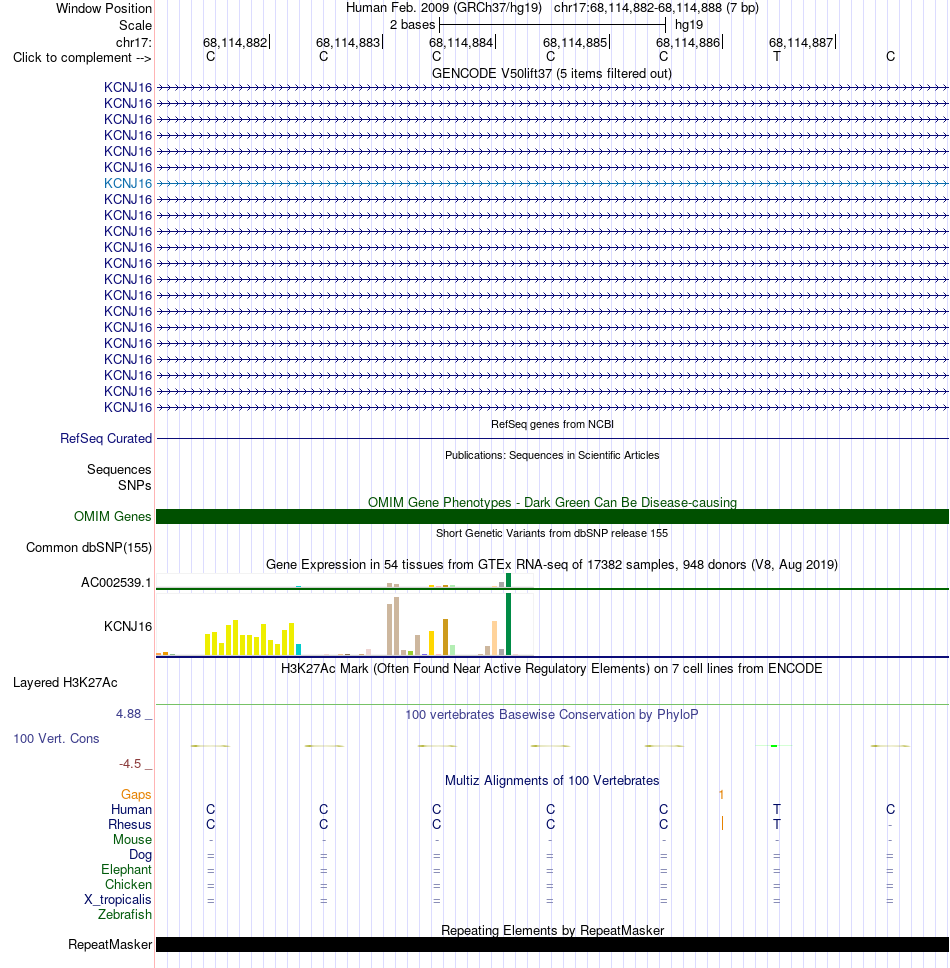Open OMIM Gene Phenotypes track title
The height and width of the screenshot is (968, 950).
pyautogui.click(x=552, y=503)
